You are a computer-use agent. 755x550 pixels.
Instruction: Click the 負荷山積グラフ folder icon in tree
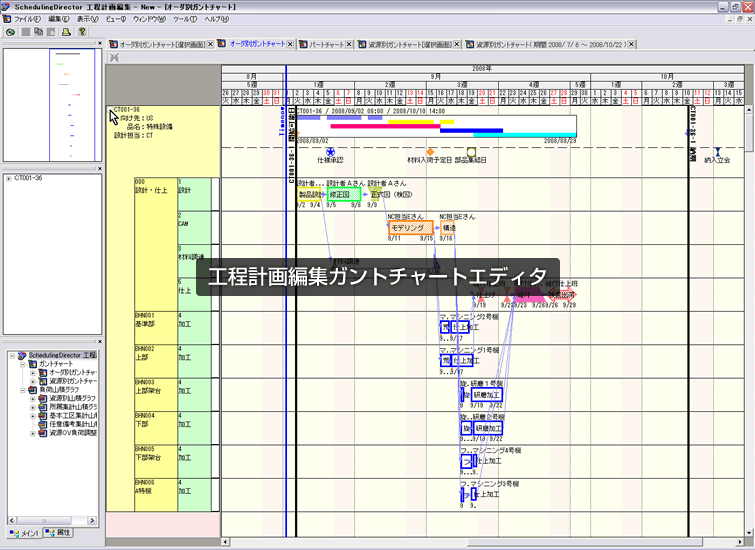(x=33, y=390)
